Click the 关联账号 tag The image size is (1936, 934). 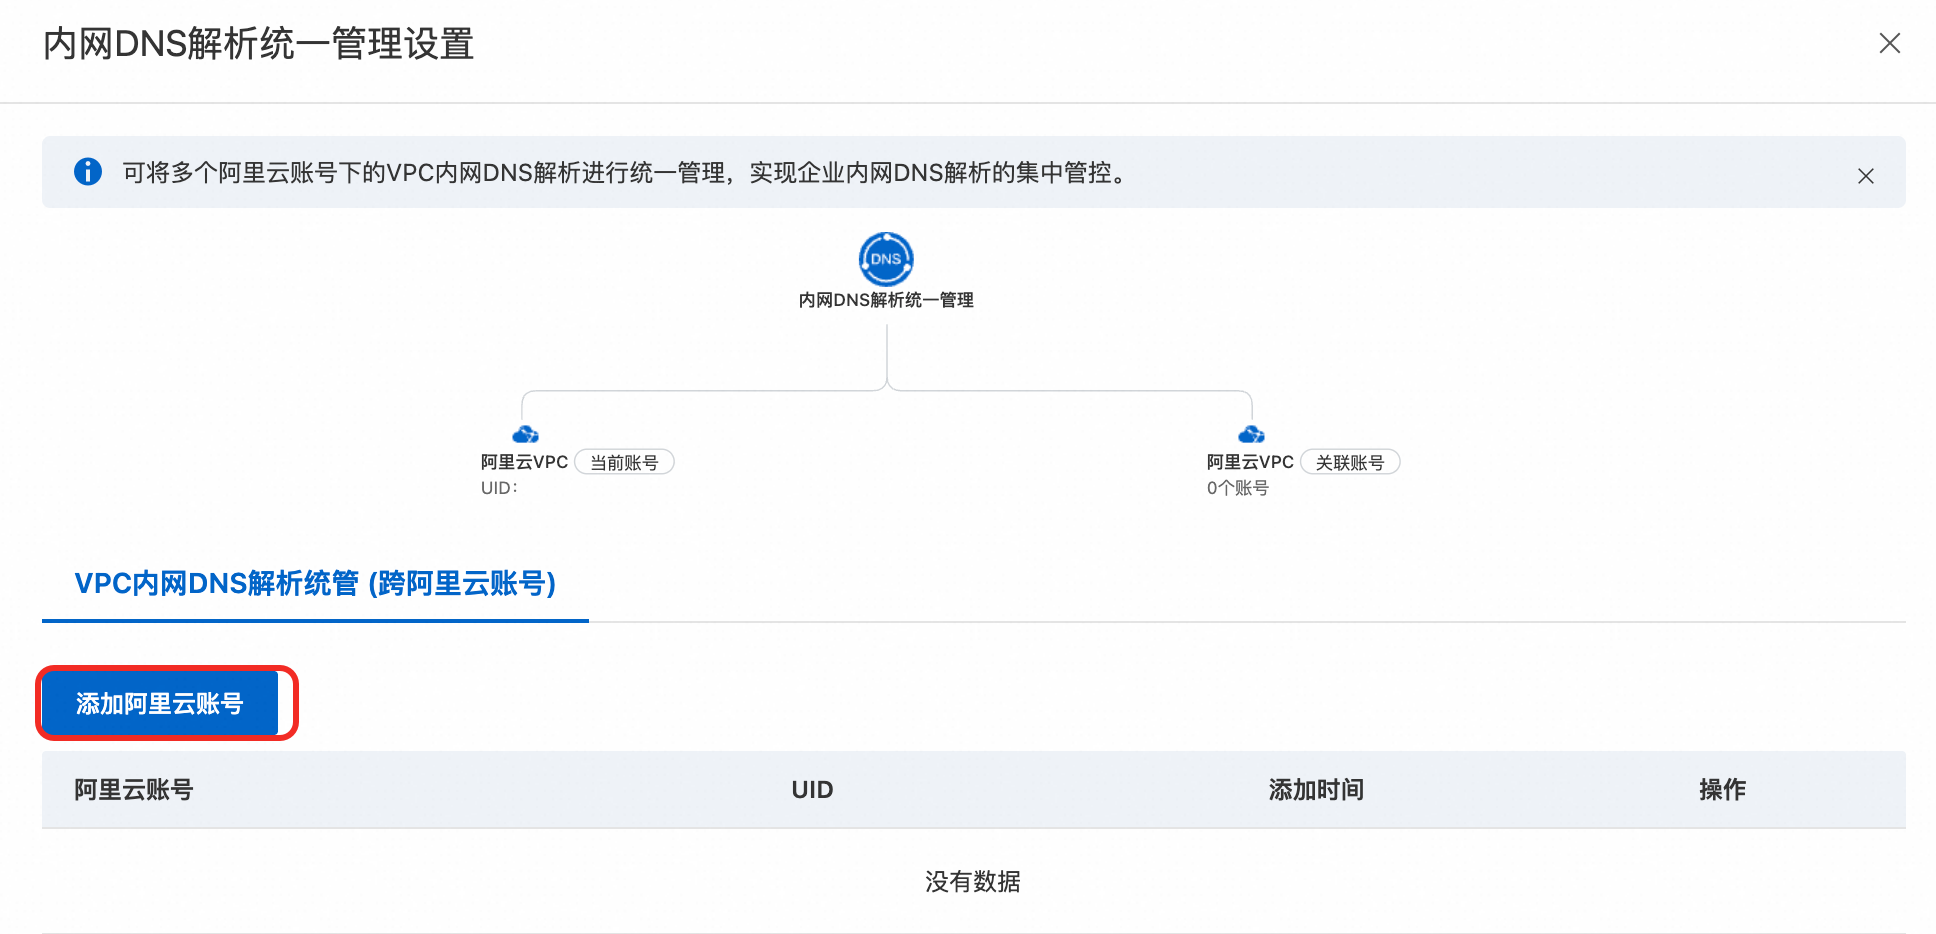(1350, 462)
